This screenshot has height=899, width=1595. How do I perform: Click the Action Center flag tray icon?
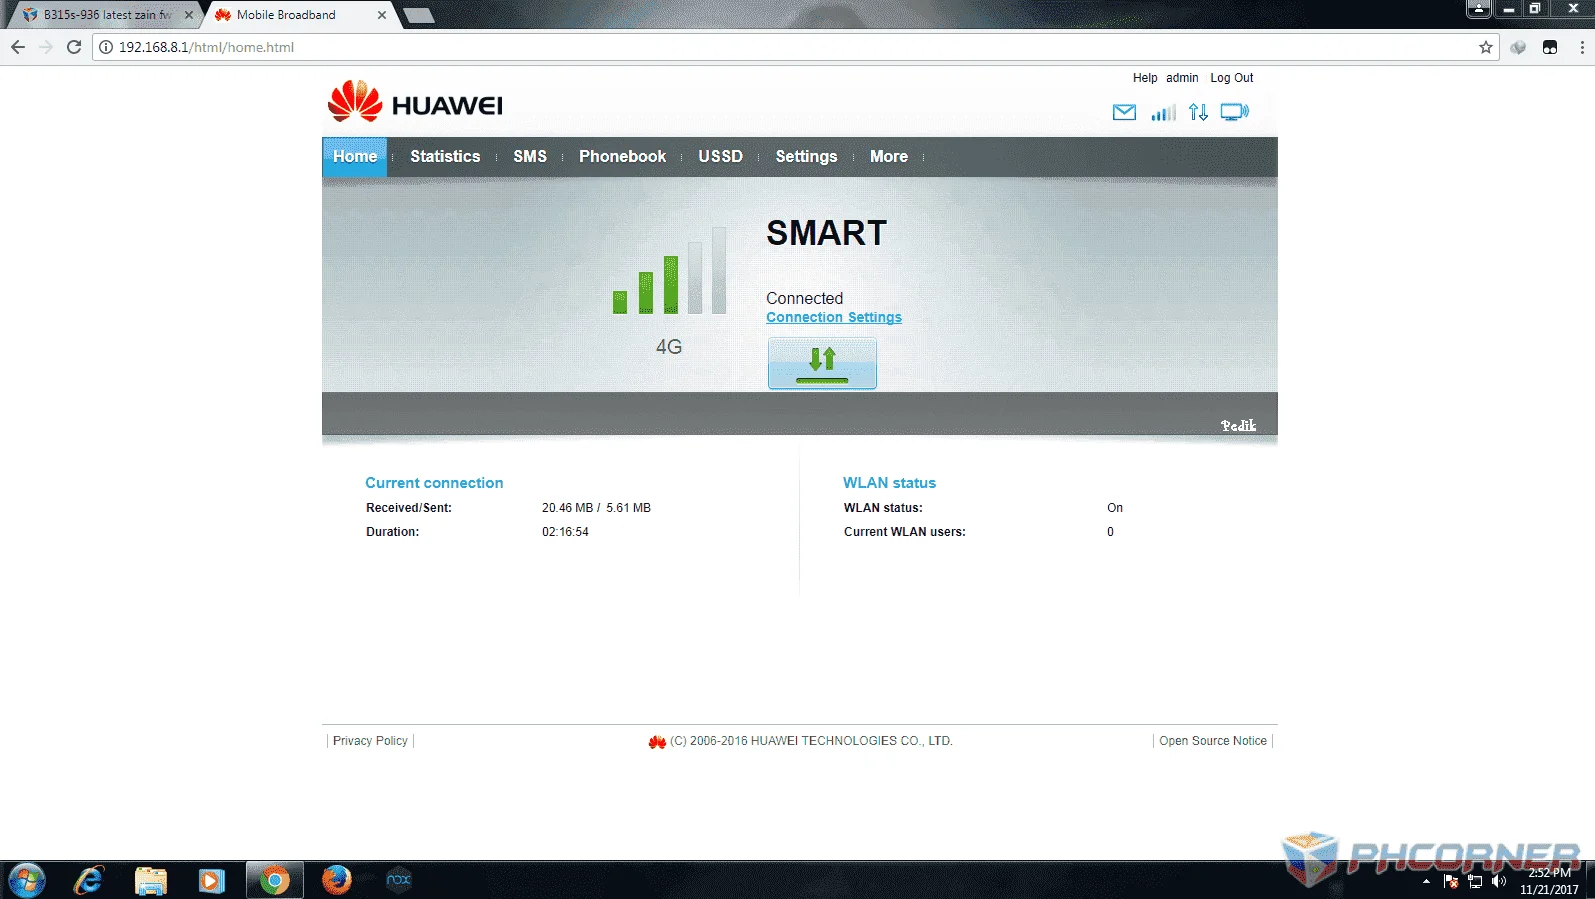click(1451, 881)
